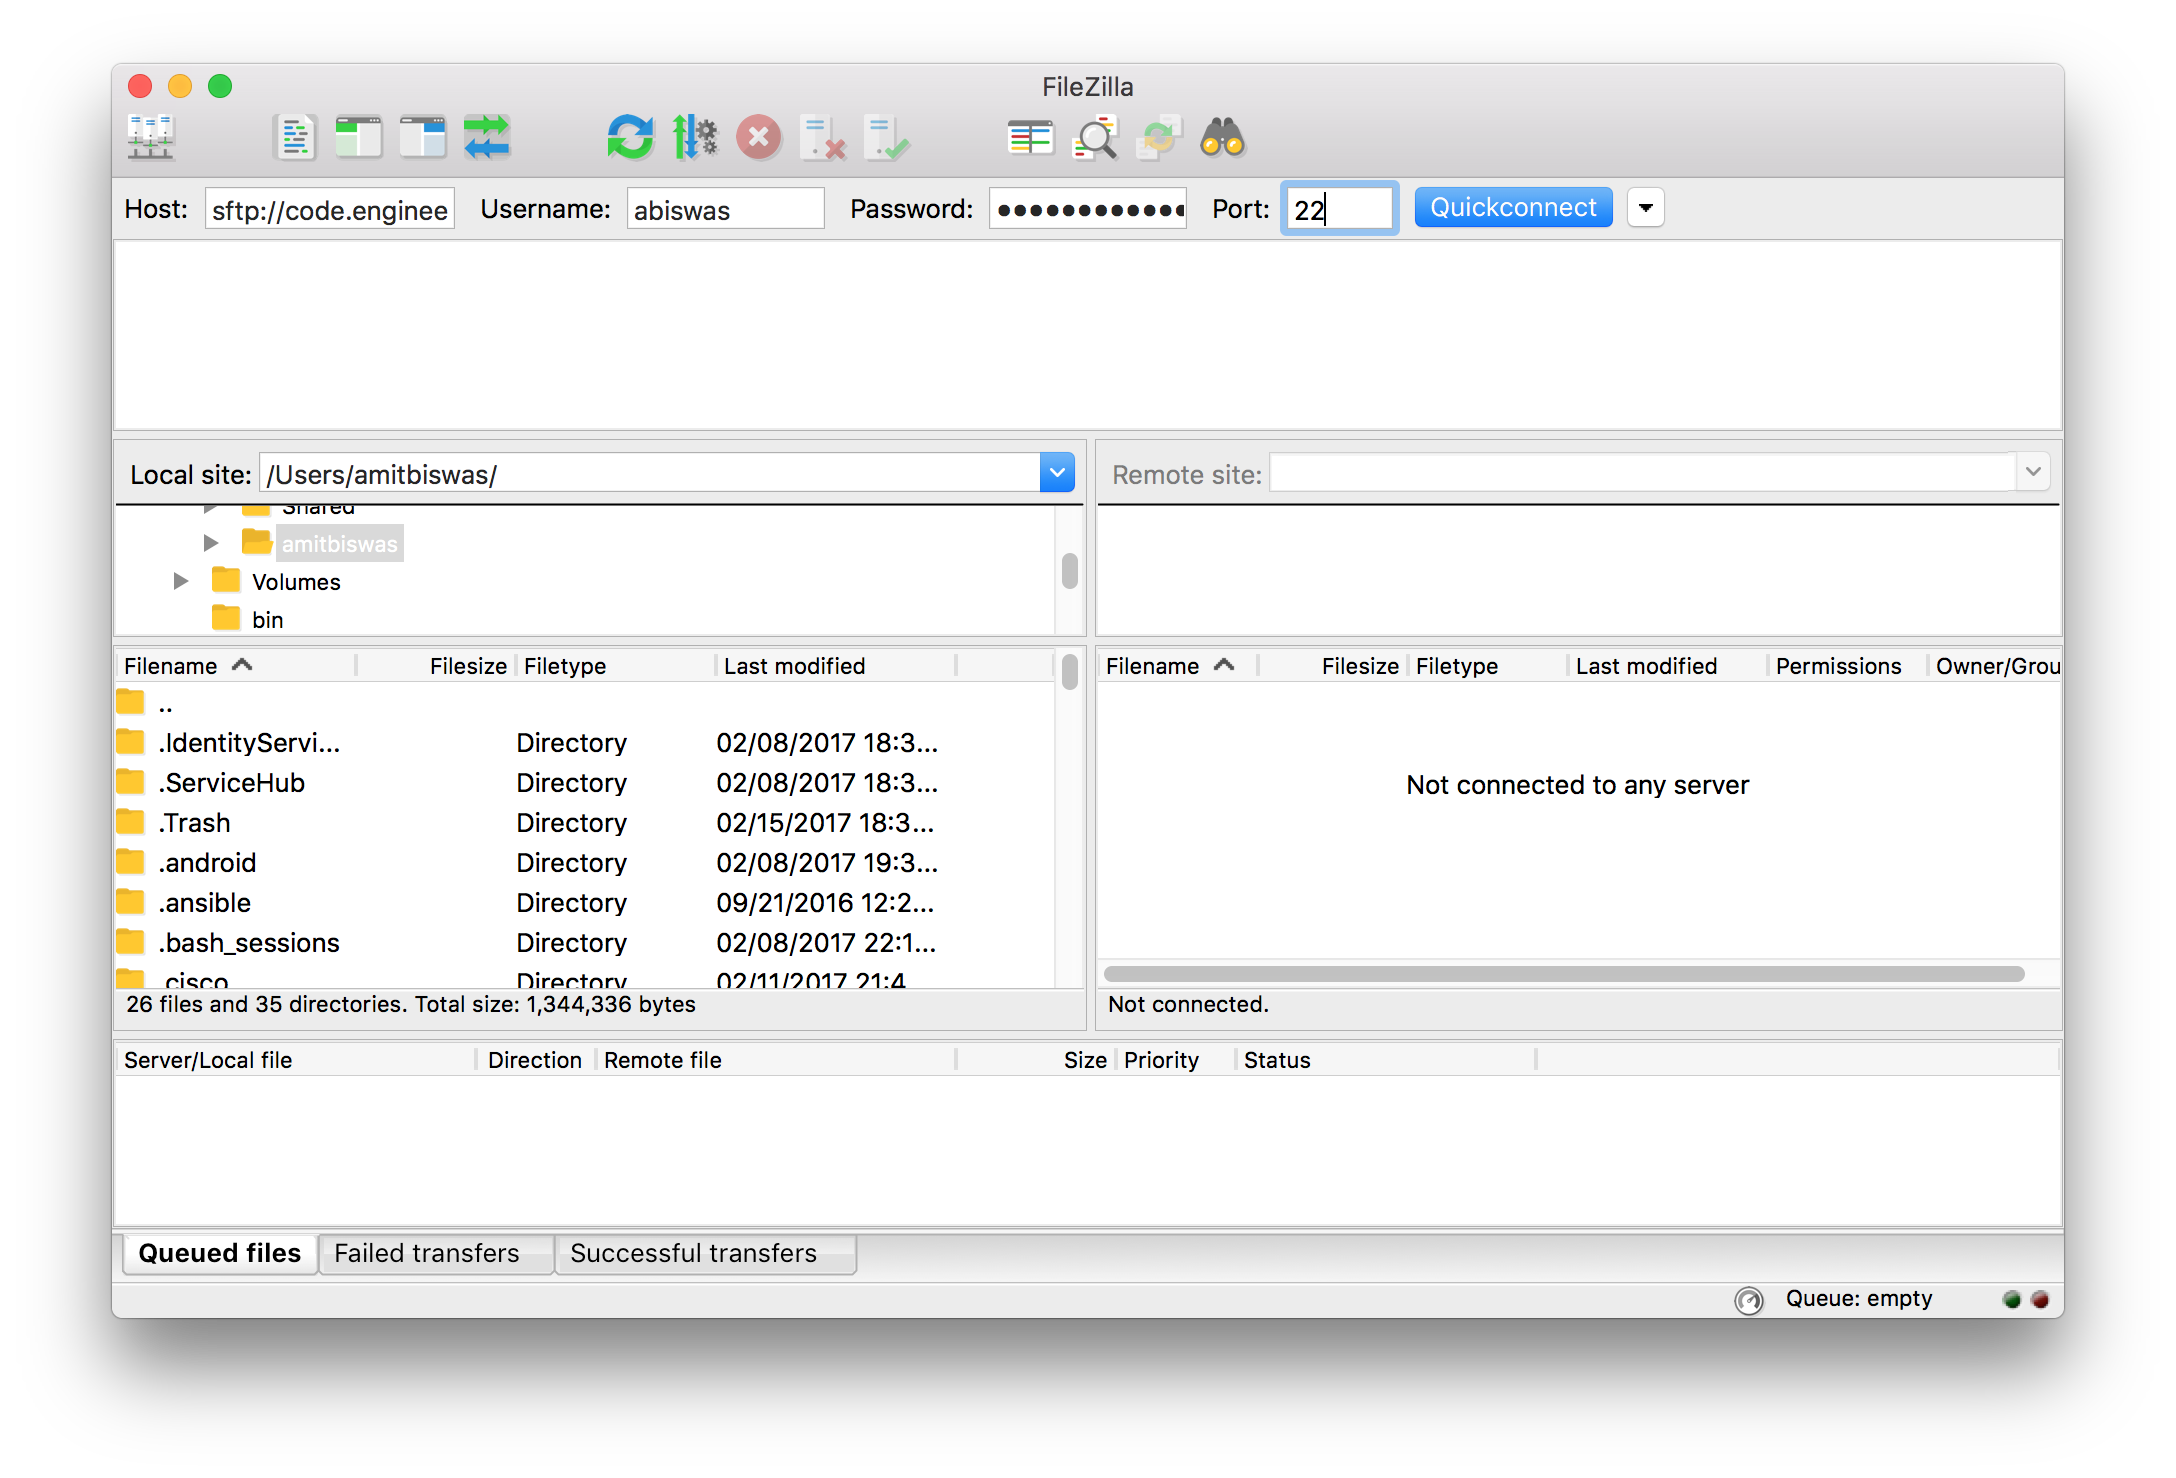The image size is (2176, 1478).
Task: Click the Local site path field
Action: [x=650, y=473]
